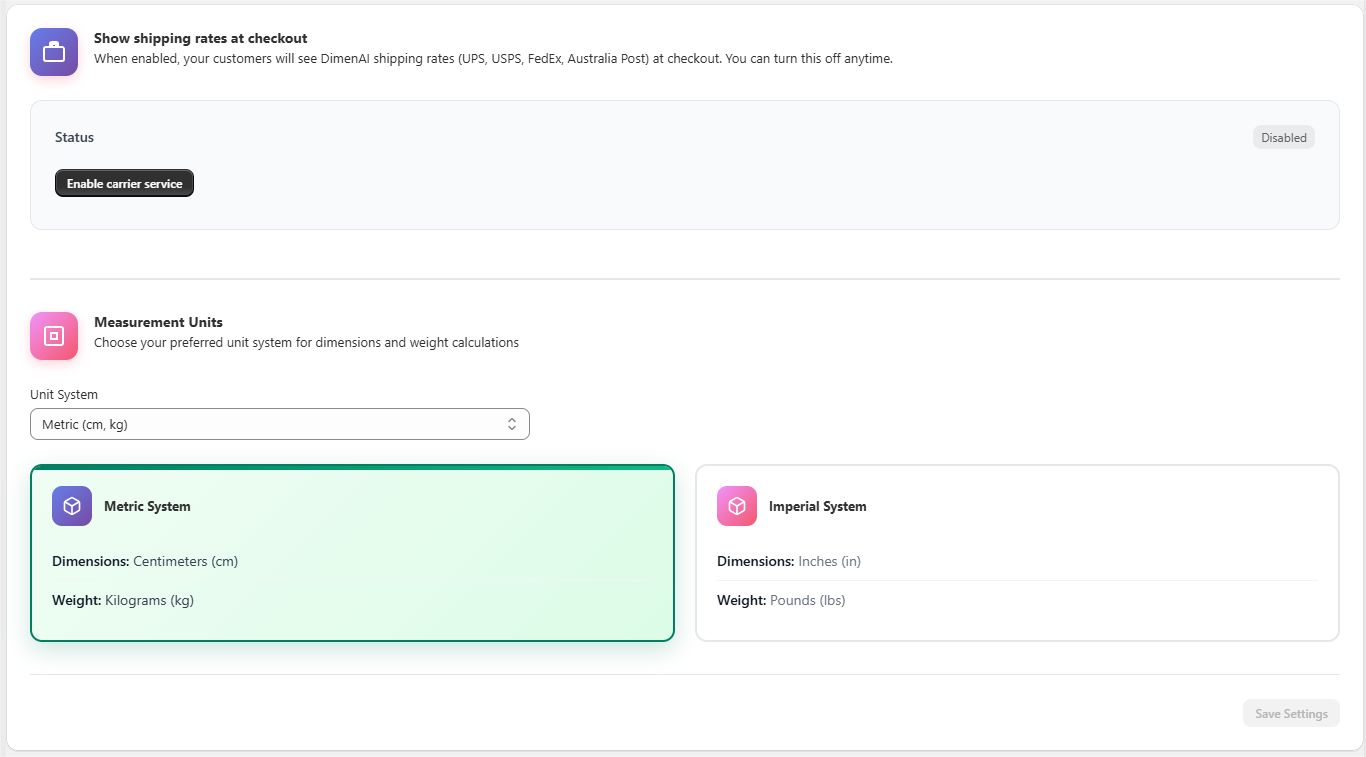Click the up-down chevron in Unit System select
This screenshot has height=757, width=1366.
[512, 424]
